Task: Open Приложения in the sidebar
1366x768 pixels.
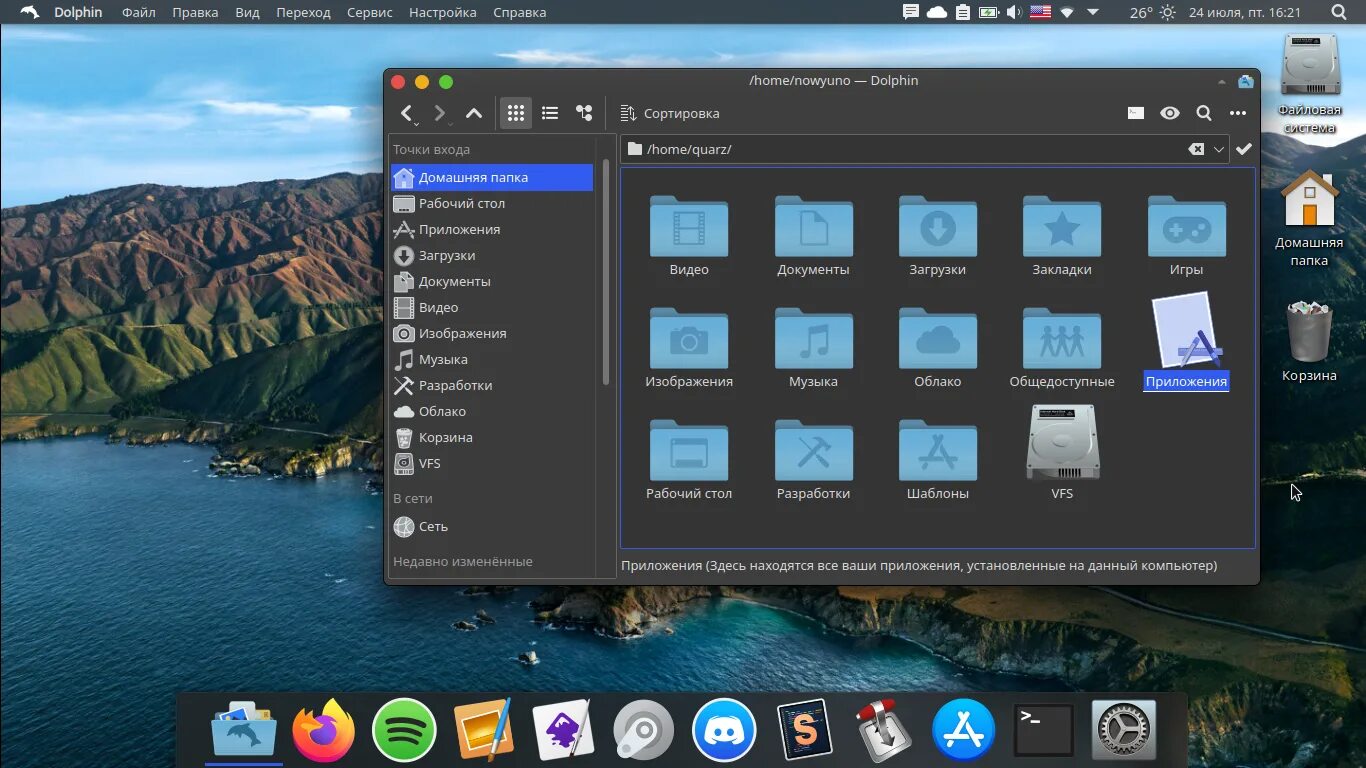Action: point(492,229)
